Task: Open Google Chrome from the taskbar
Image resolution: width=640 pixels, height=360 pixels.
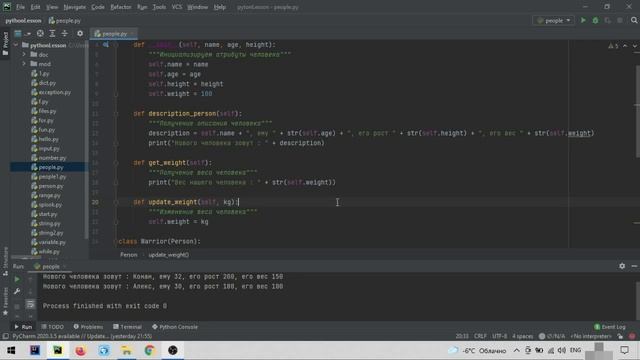Action: pyautogui.click(x=149, y=351)
